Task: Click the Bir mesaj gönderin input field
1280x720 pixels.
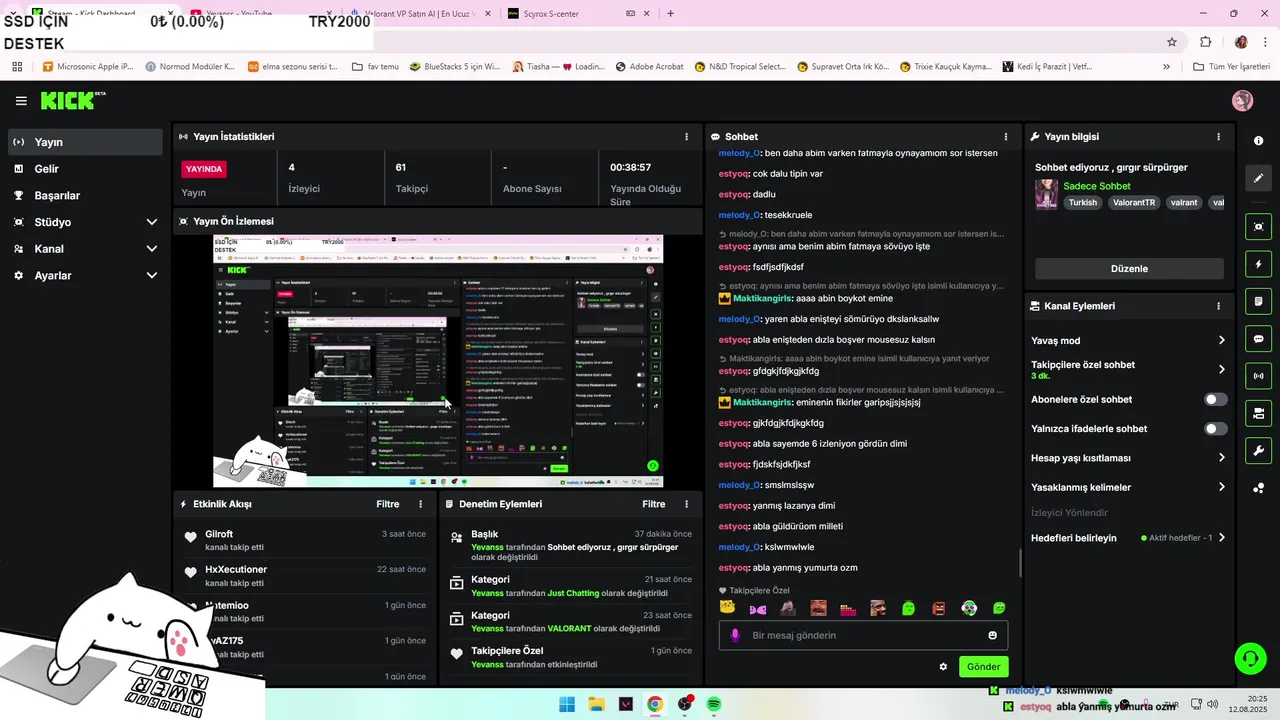Action: 863,635
